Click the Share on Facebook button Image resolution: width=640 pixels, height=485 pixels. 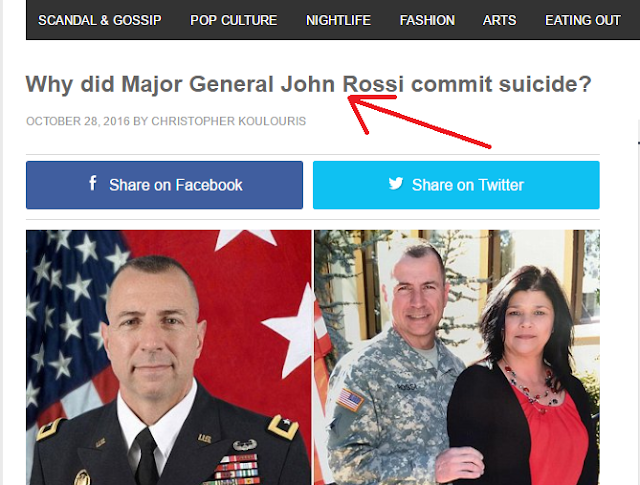pos(164,185)
